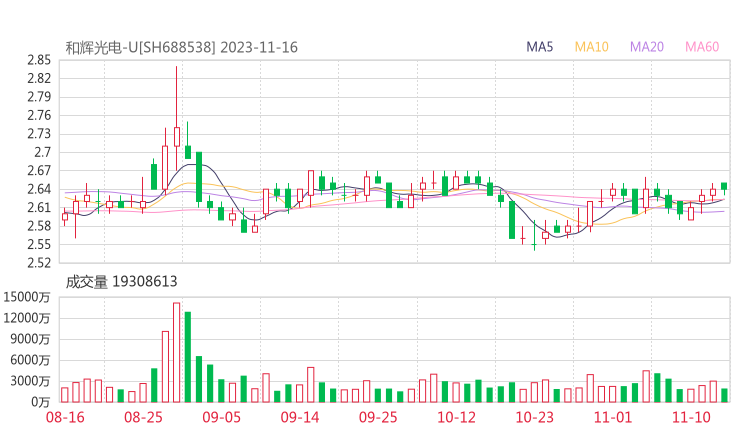The height and width of the screenshot is (440, 740).
Task: Click the 2.7 price axis label
Action: pyautogui.click(x=42, y=152)
